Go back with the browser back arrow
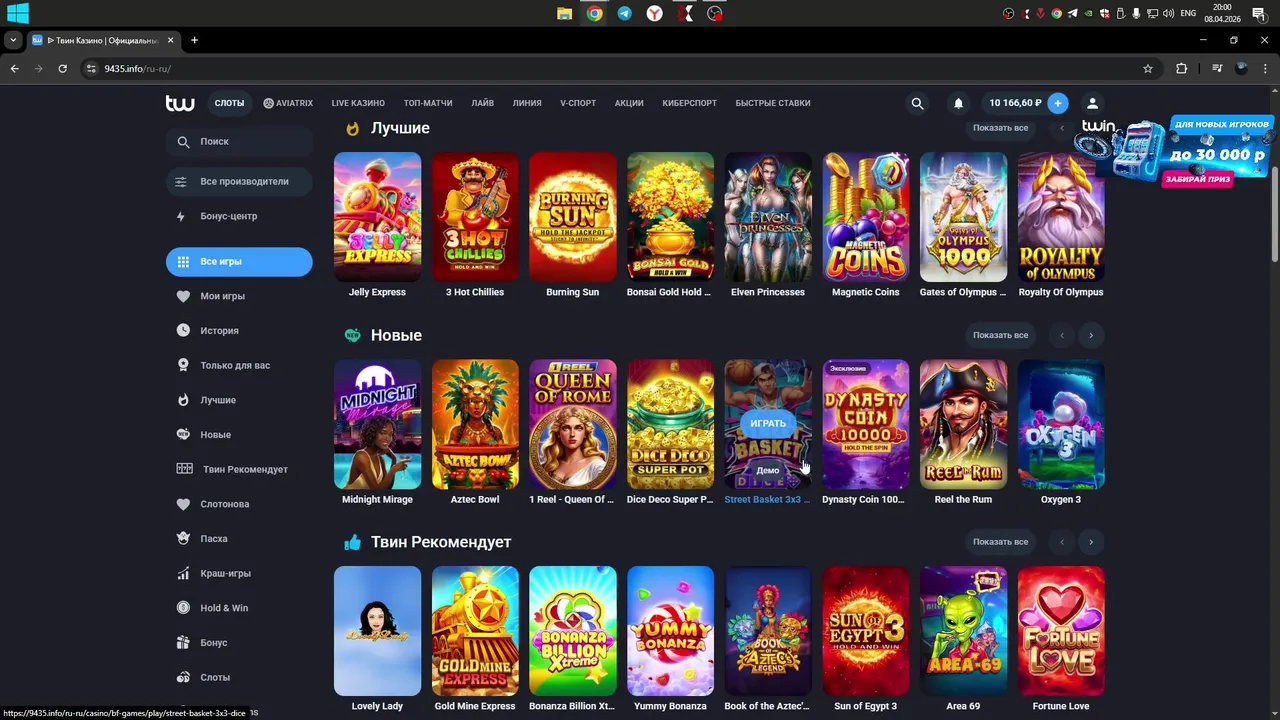The image size is (1280, 720). tap(14, 69)
